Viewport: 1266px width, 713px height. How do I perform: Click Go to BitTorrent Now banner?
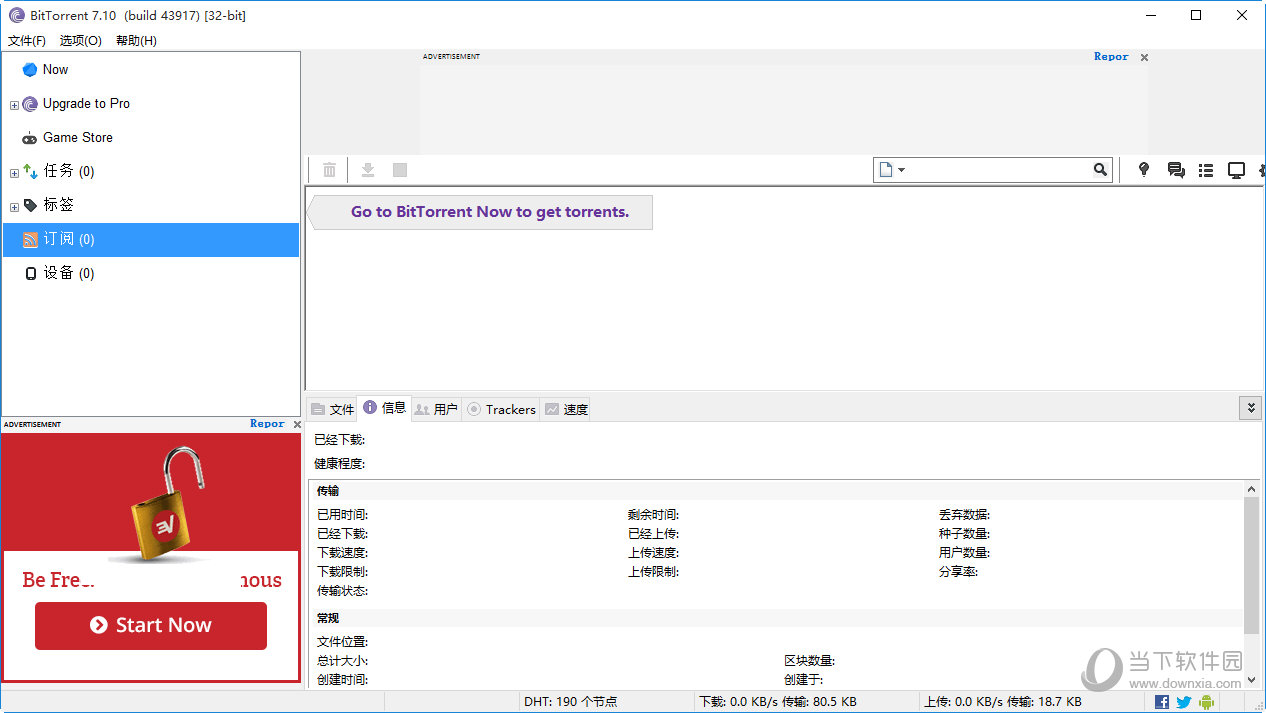click(480, 212)
